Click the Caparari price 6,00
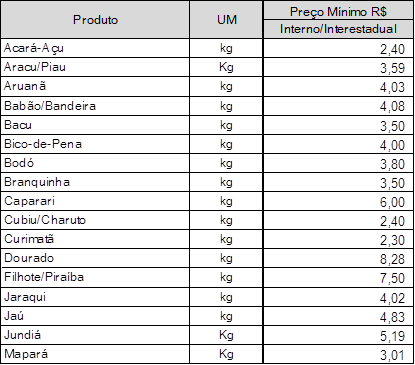The height and width of the screenshot is (365, 415). 392,202
